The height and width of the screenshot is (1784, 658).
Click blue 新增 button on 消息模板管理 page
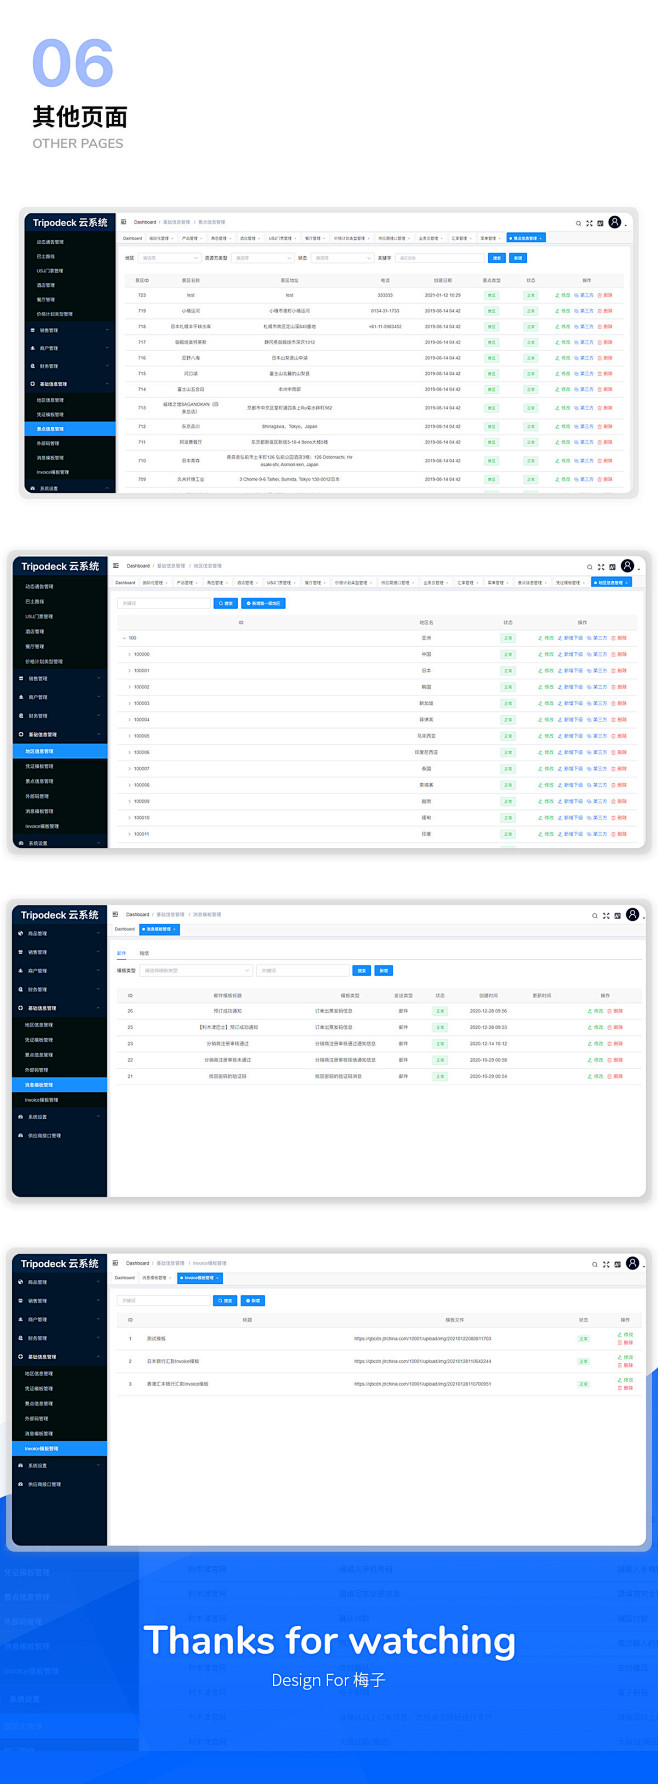(384, 970)
